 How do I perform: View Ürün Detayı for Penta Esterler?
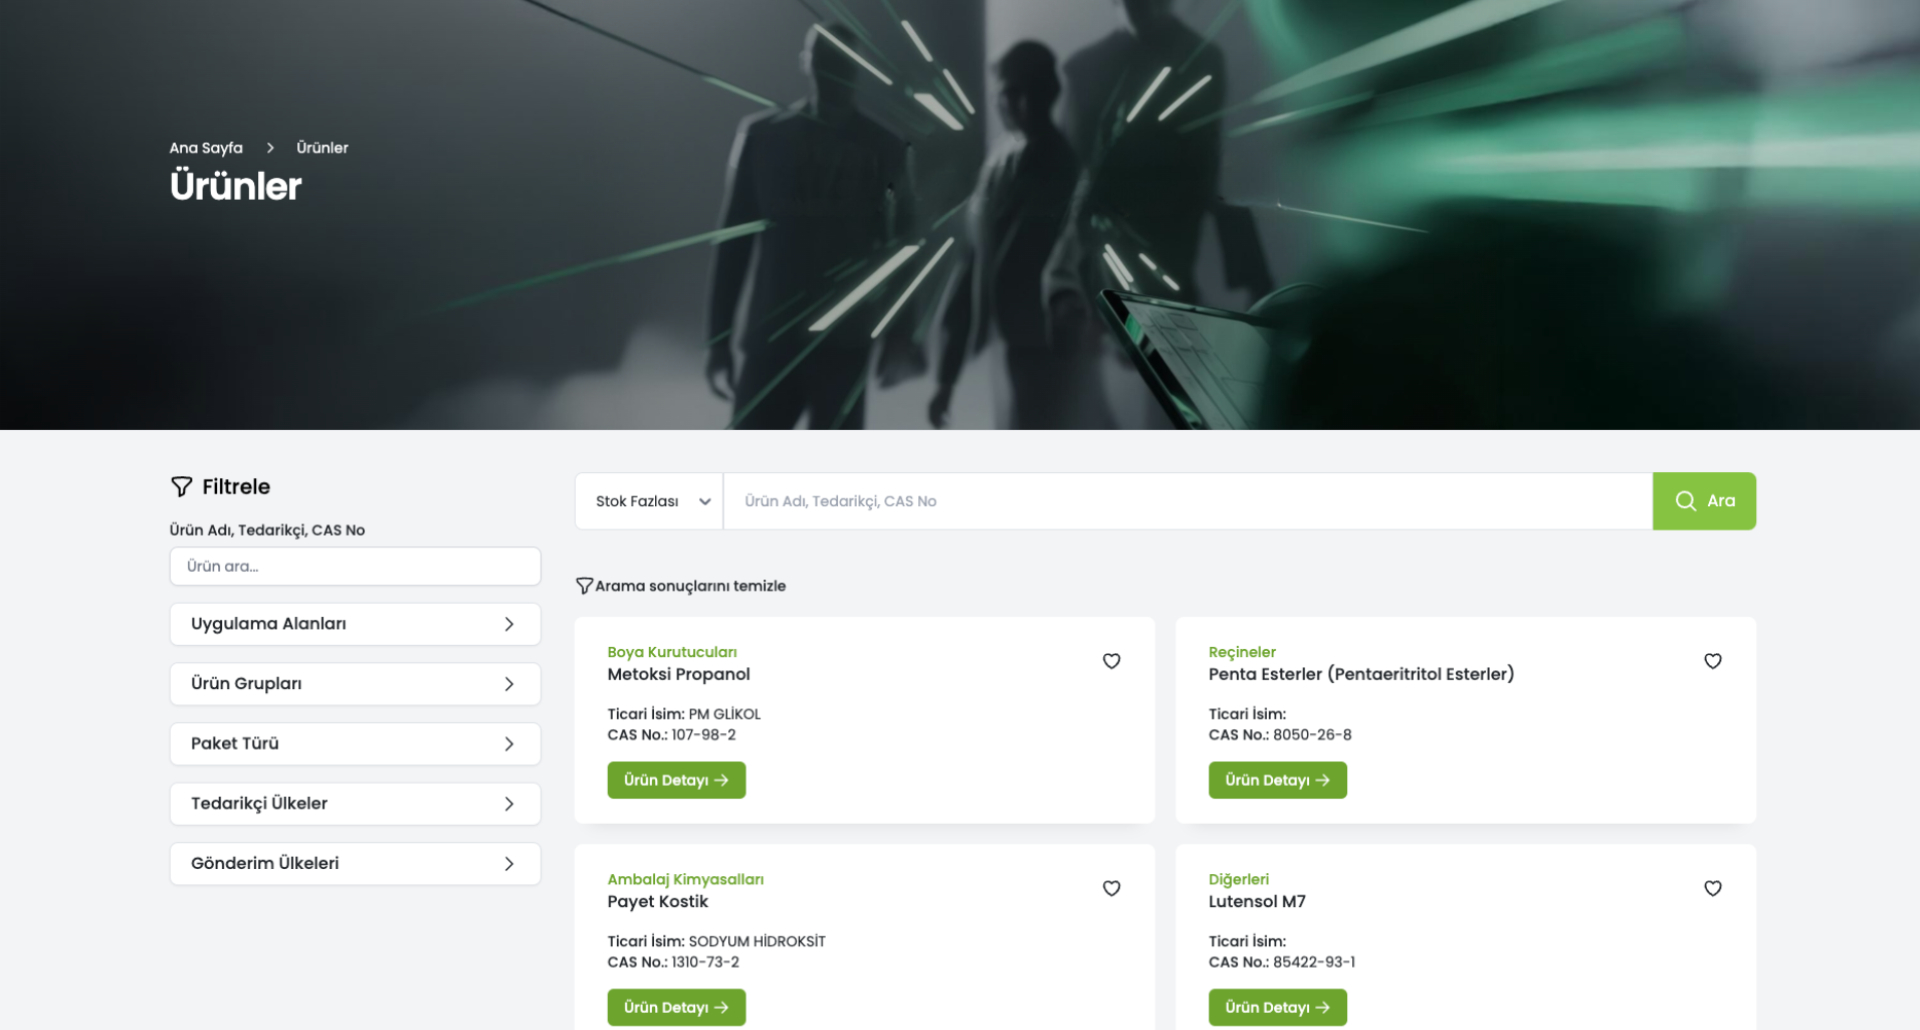[x=1277, y=780]
